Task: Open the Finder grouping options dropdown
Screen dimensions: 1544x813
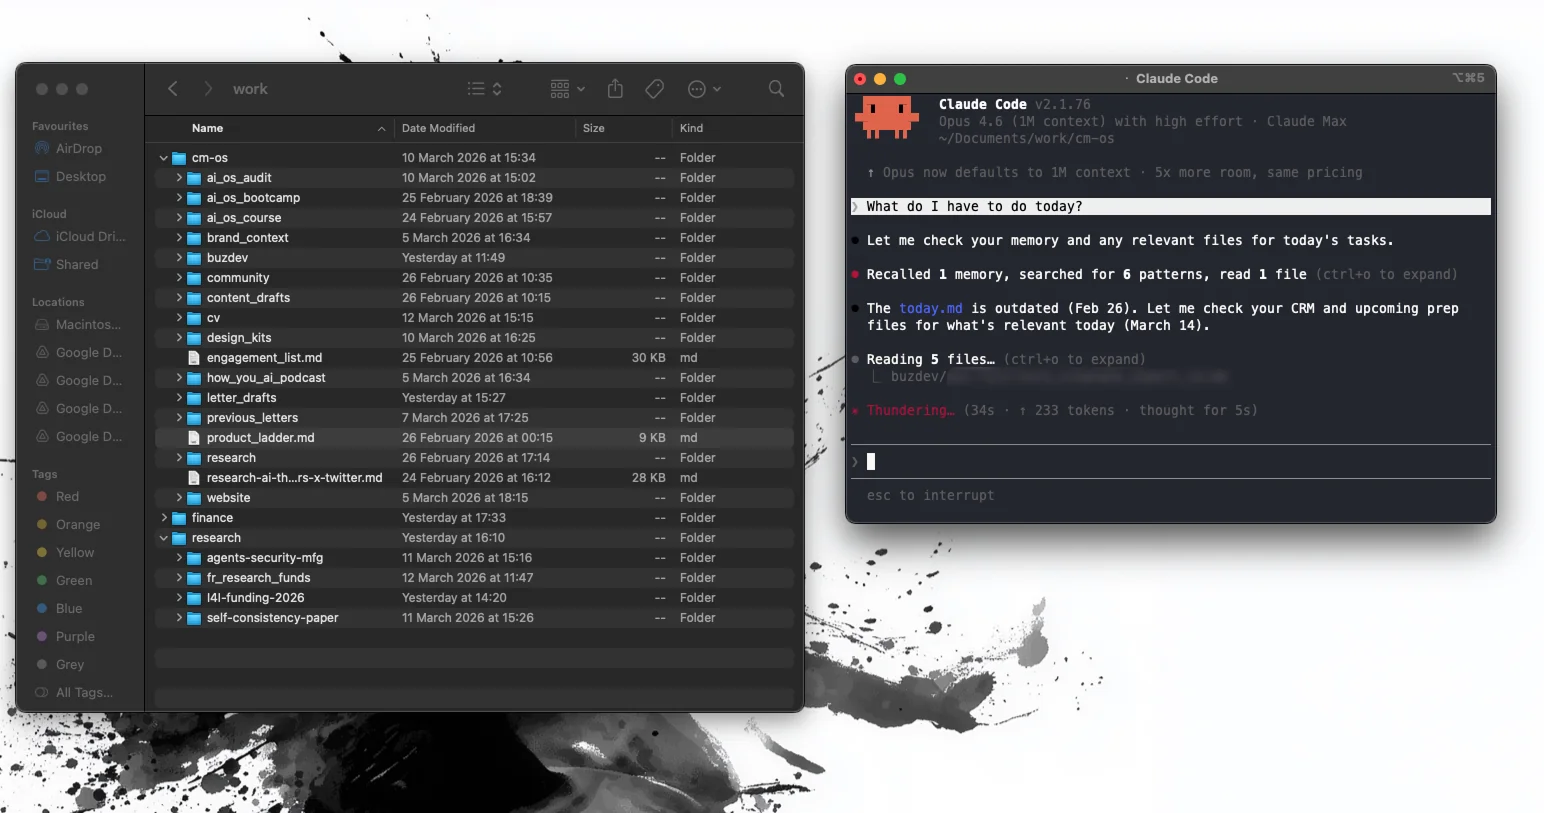Action: pyautogui.click(x=567, y=89)
